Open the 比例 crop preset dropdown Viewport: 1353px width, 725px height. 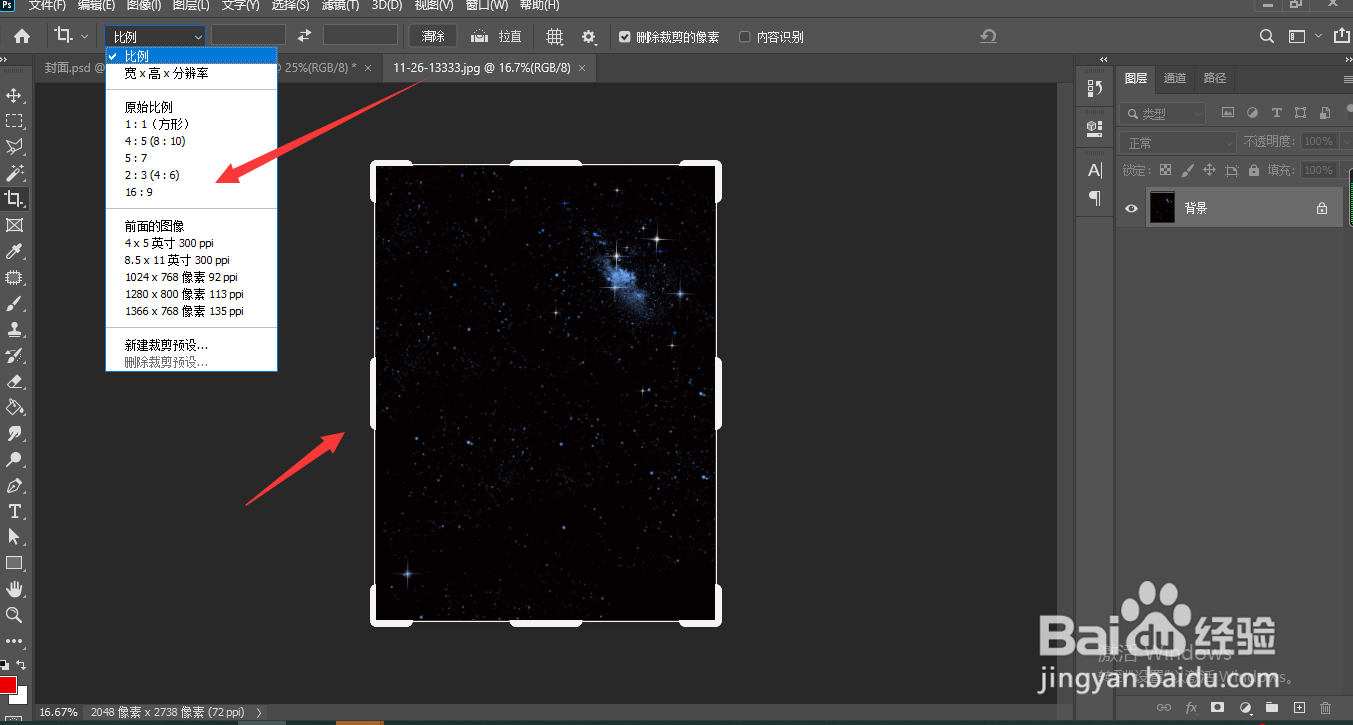click(x=155, y=36)
